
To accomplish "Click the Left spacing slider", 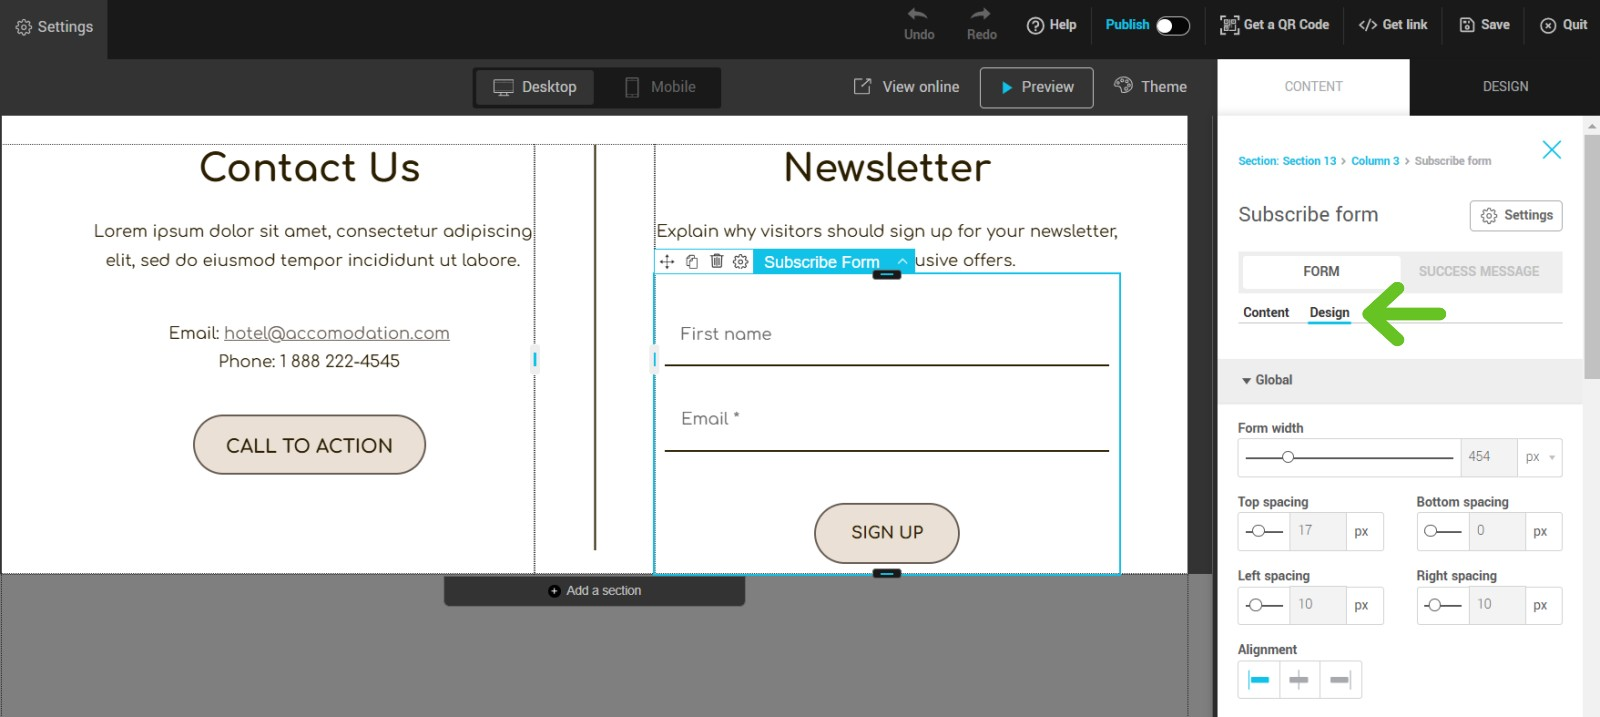I will tap(1264, 605).
